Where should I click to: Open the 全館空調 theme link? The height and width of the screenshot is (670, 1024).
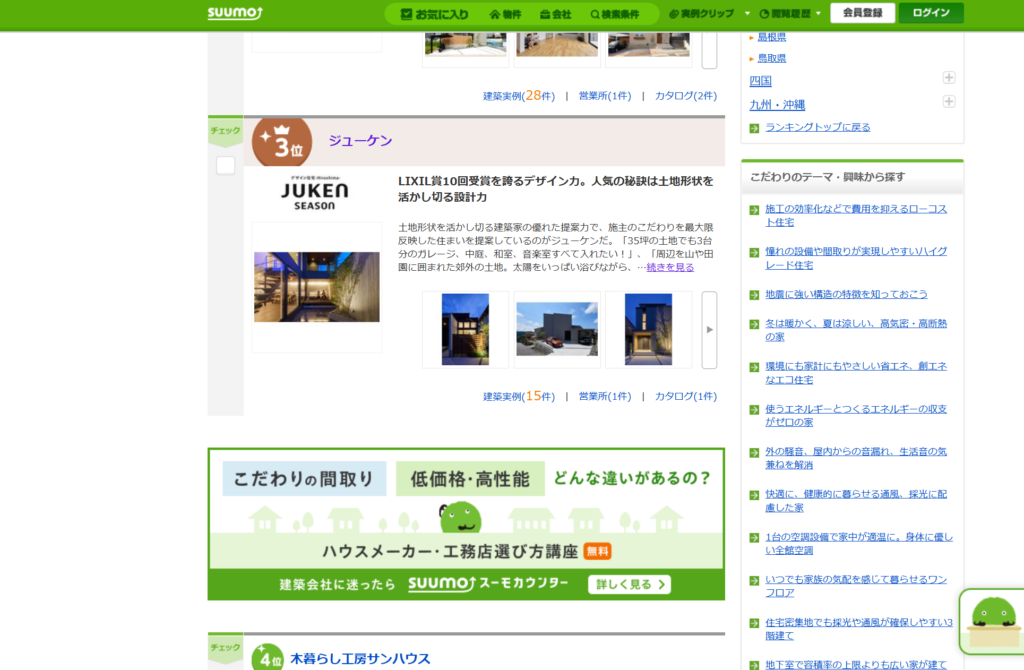[x=859, y=543]
